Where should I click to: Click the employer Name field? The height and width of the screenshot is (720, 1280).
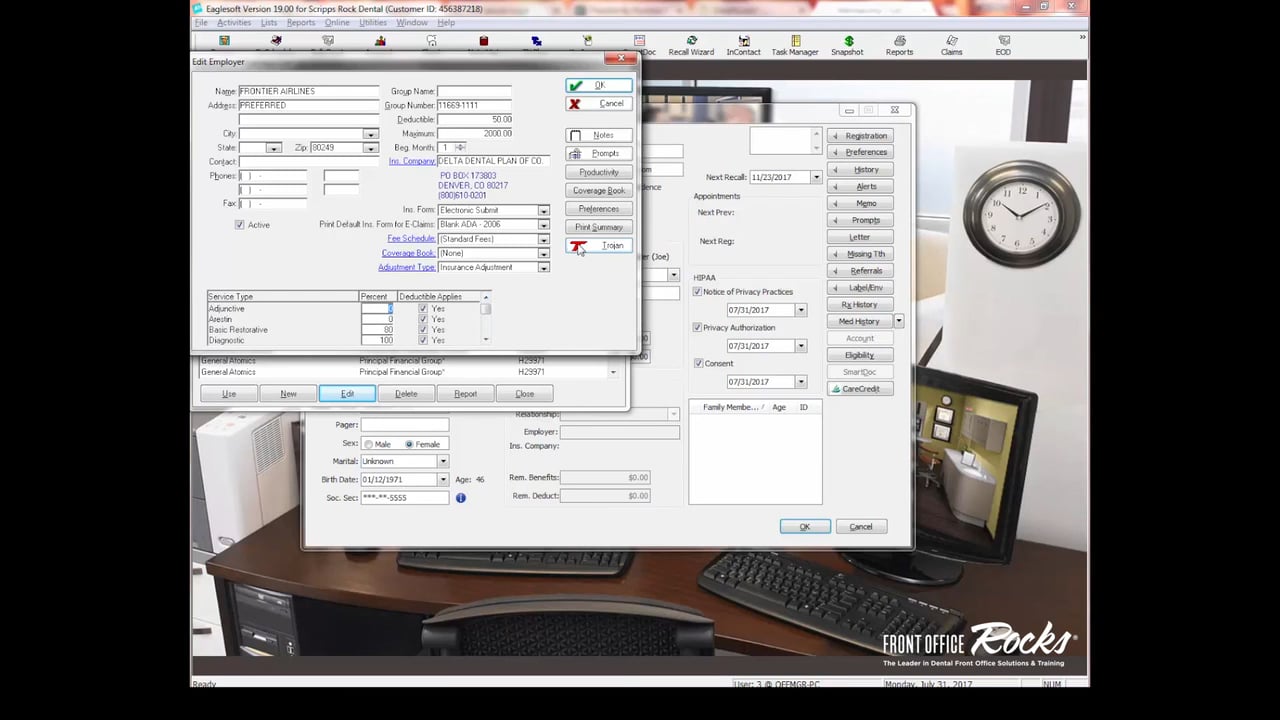point(308,91)
